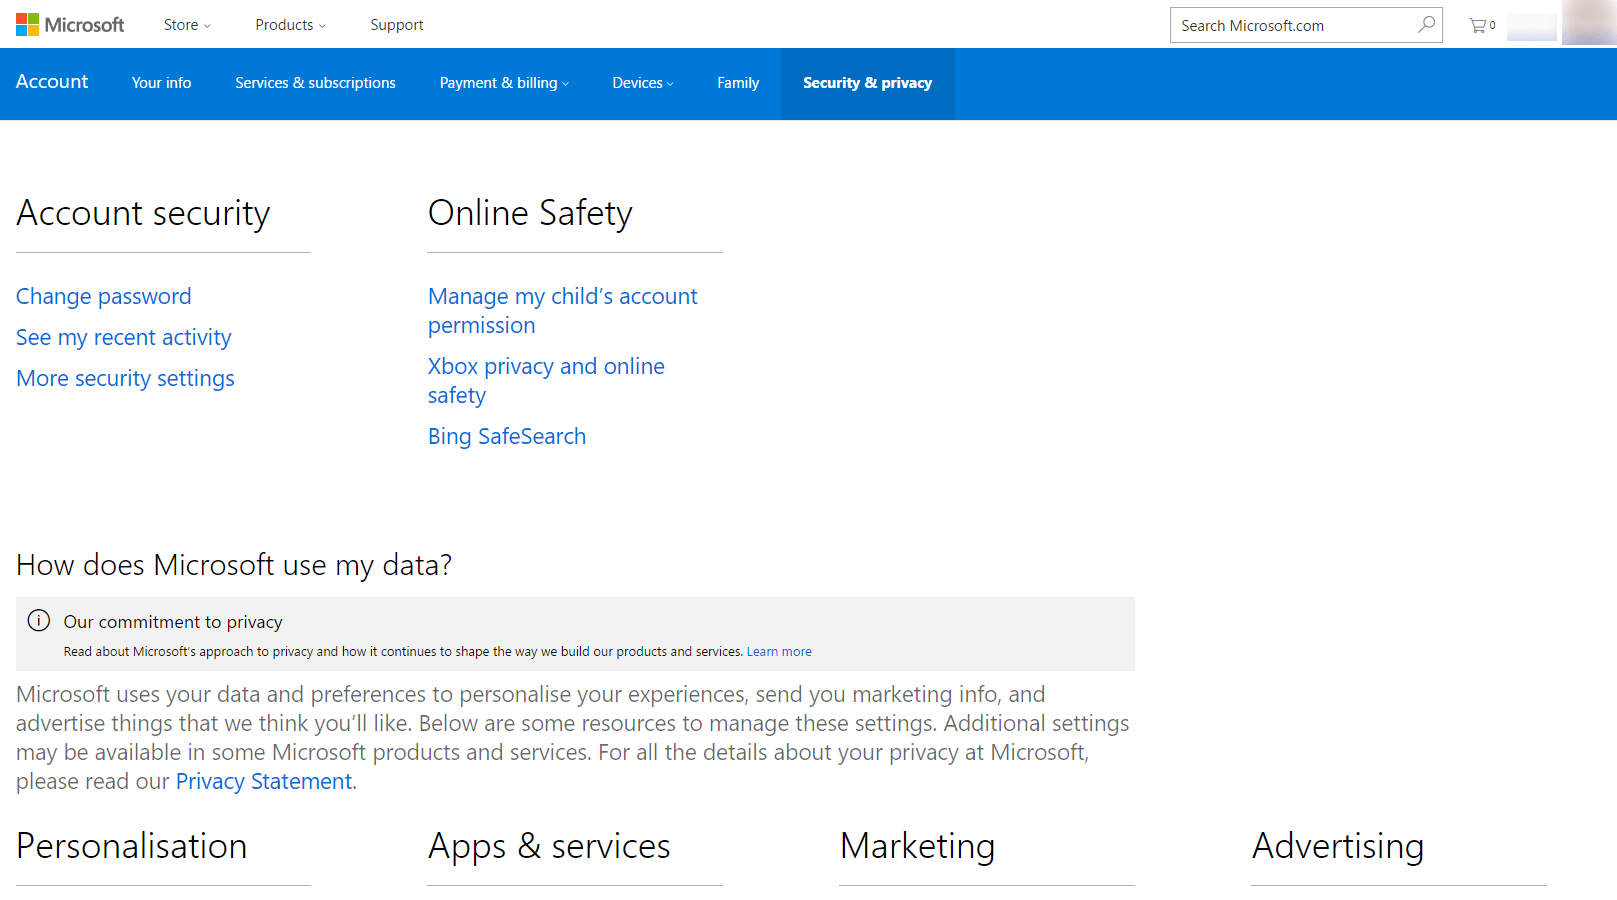Open See my recent activity
Screen dimensions: 1617x900
pyautogui.click(x=124, y=337)
